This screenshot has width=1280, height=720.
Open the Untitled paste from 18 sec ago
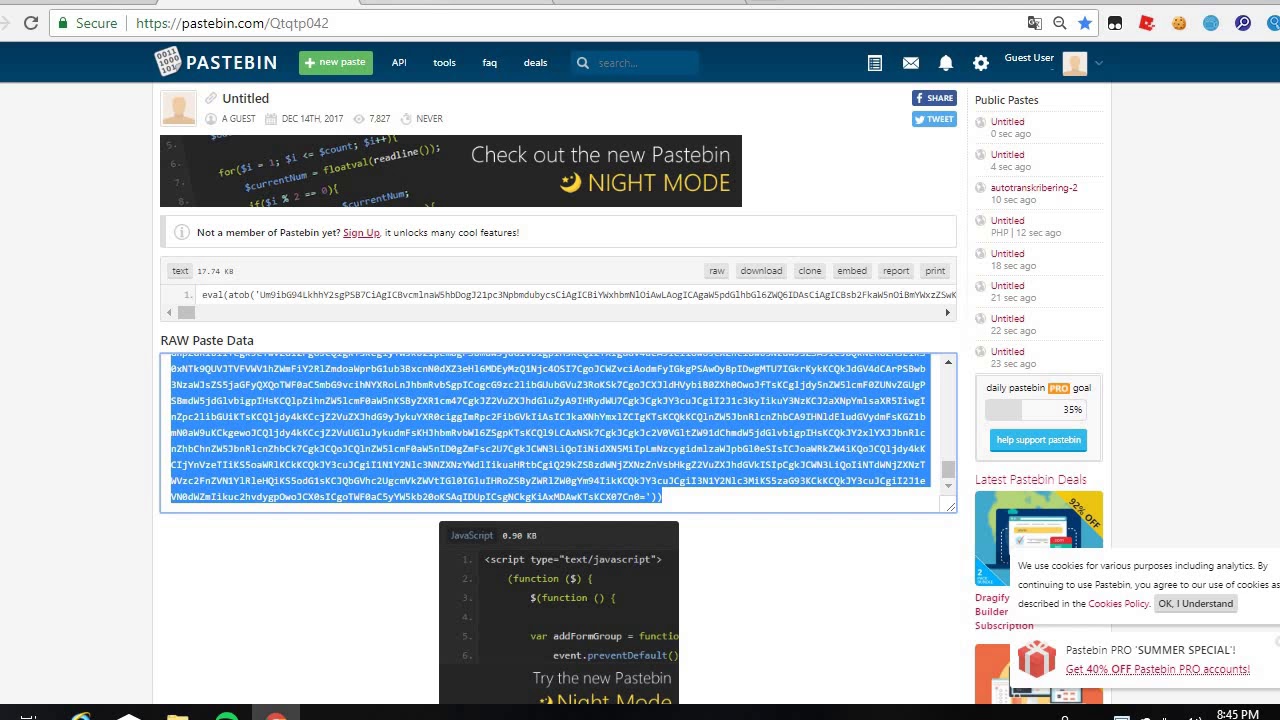pos(1007,254)
